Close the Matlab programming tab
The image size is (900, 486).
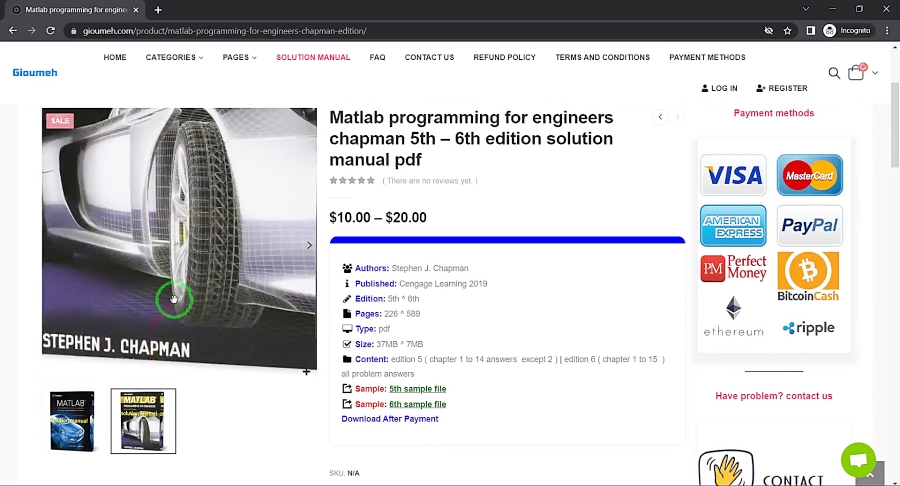point(135,10)
